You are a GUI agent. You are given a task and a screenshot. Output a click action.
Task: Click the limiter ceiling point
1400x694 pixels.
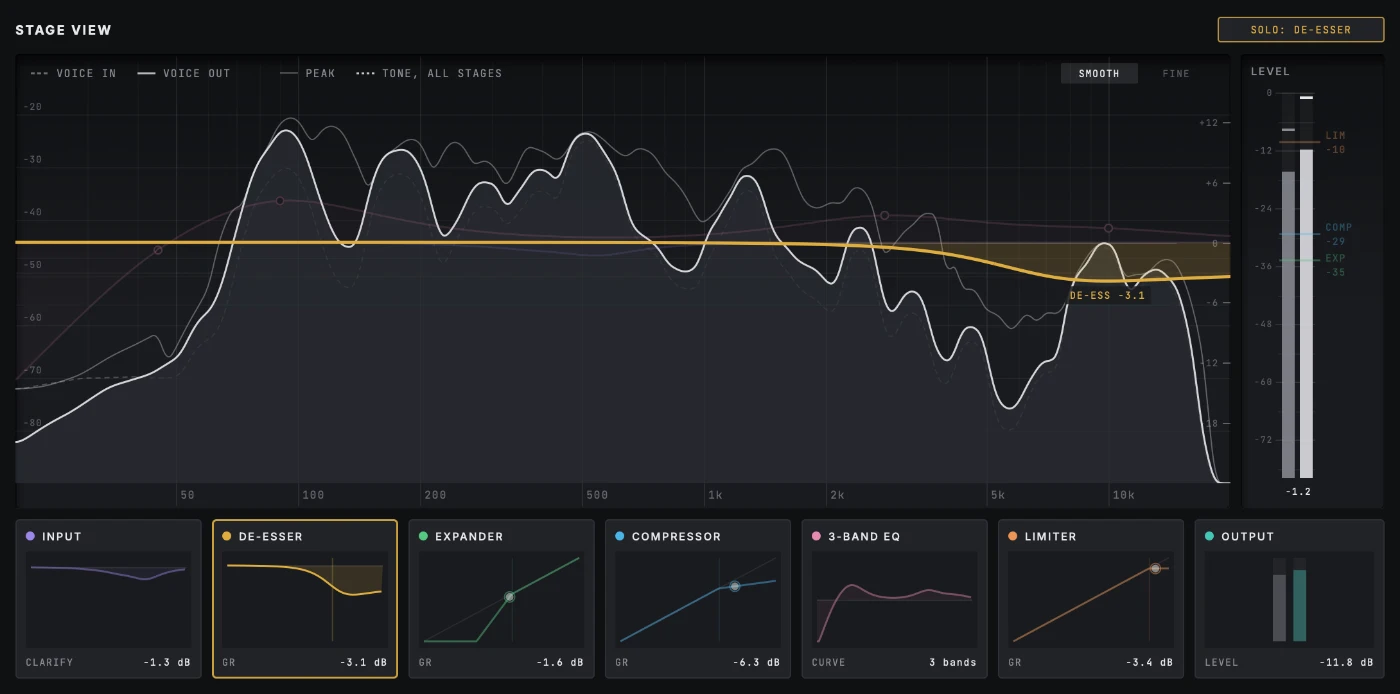pos(1155,568)
